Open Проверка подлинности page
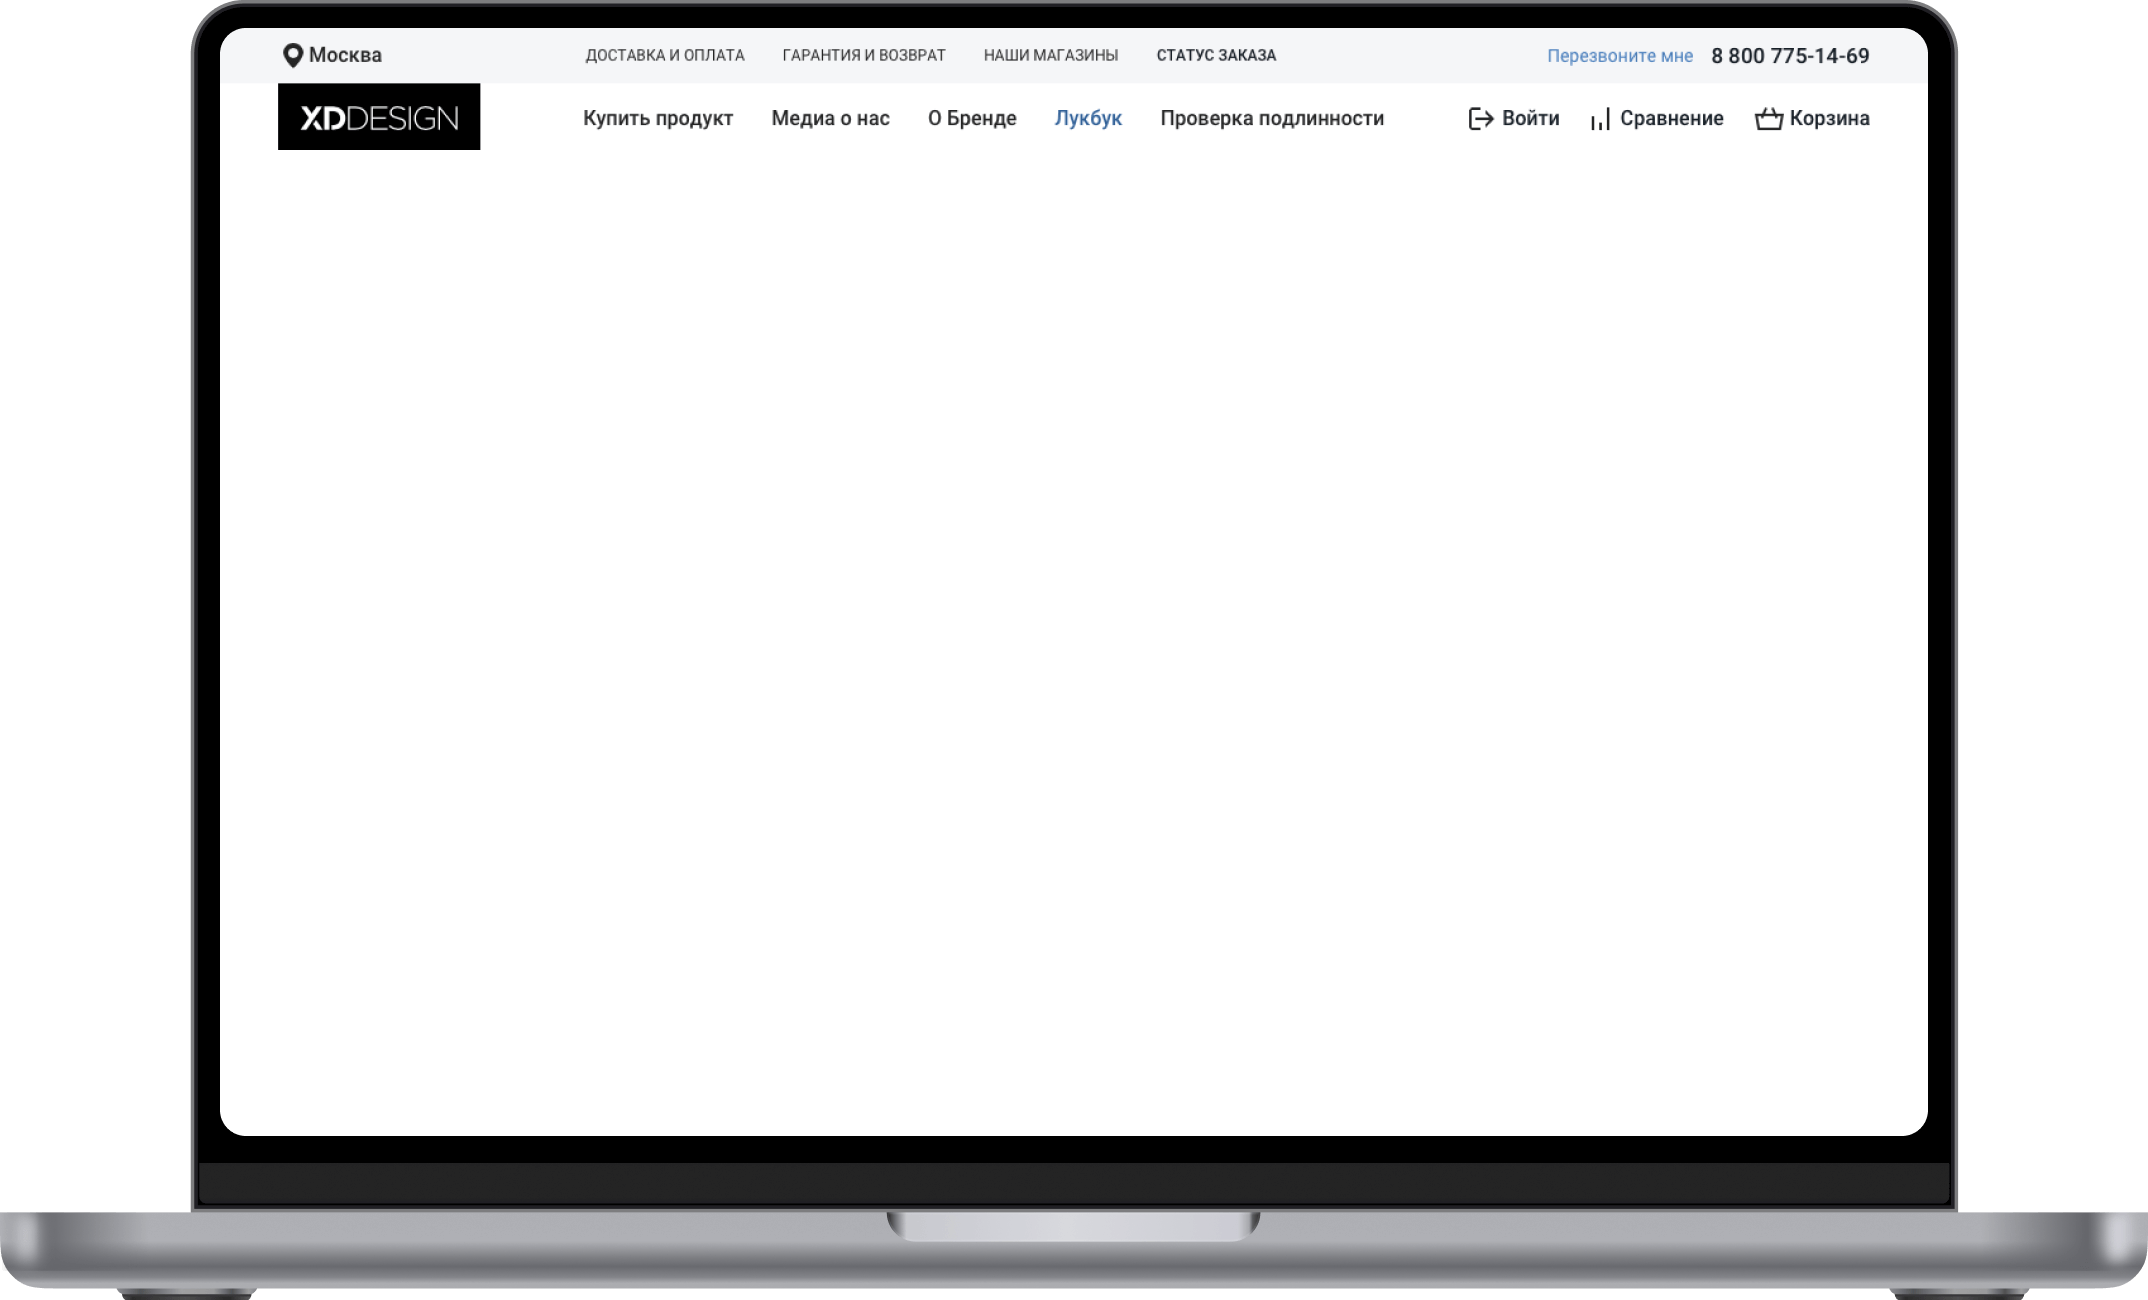Viewport: 2148px width, 1300px height. [1272, 118]
